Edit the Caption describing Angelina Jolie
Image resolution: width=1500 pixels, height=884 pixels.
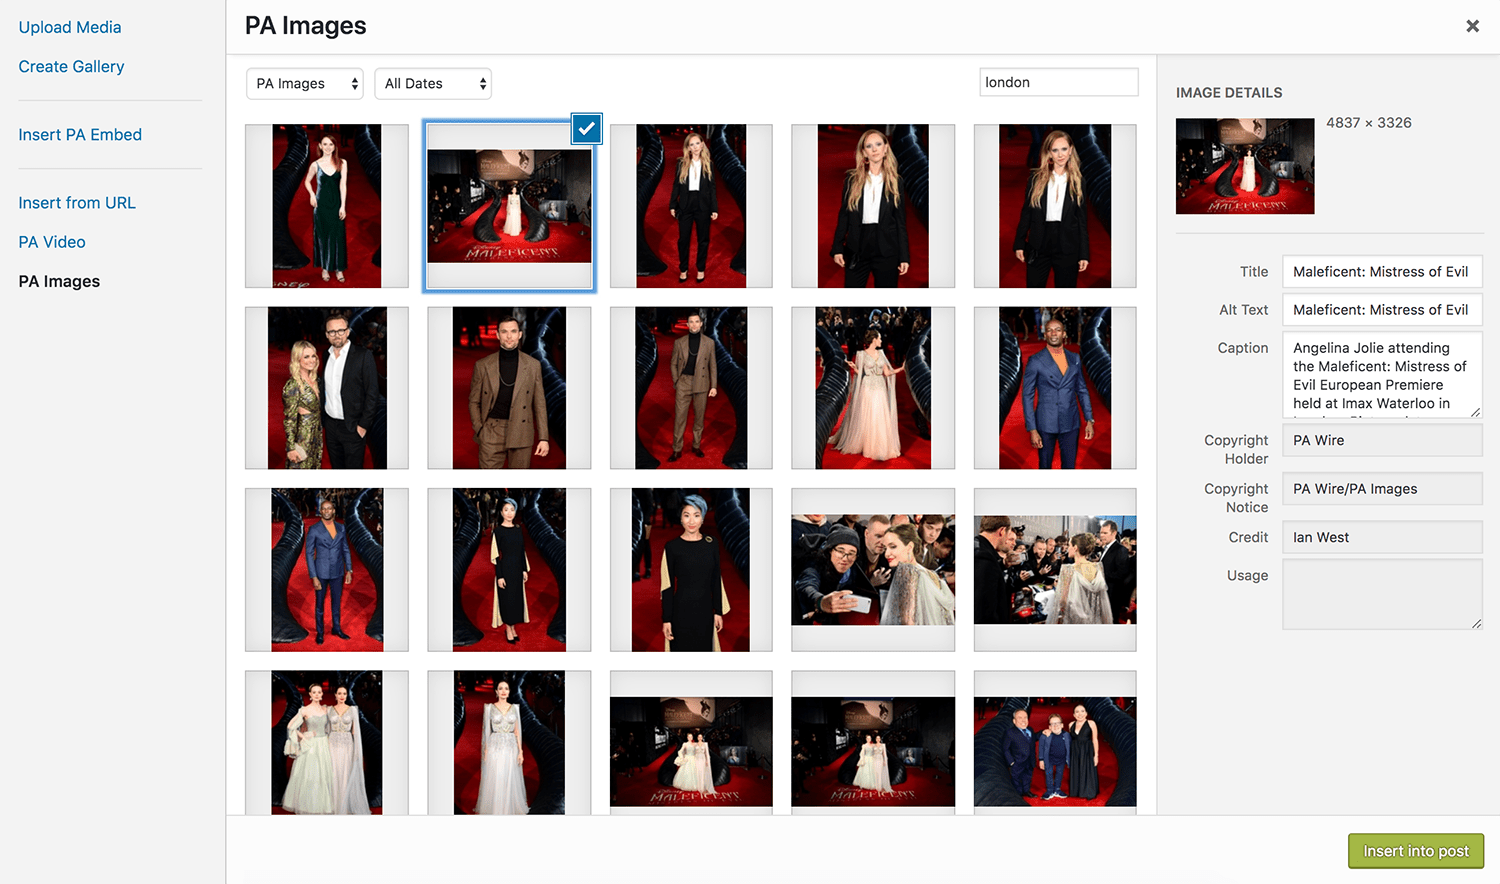pyautogui.click(x=1382, y=375)
